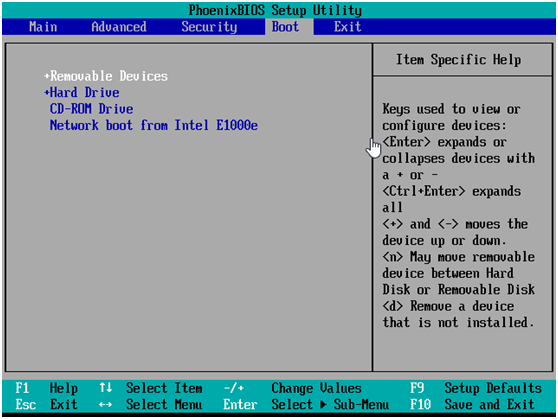This screenshot has height=419, width=558.
Task: Switch to the Advanced tab
Action: (119, 27)
